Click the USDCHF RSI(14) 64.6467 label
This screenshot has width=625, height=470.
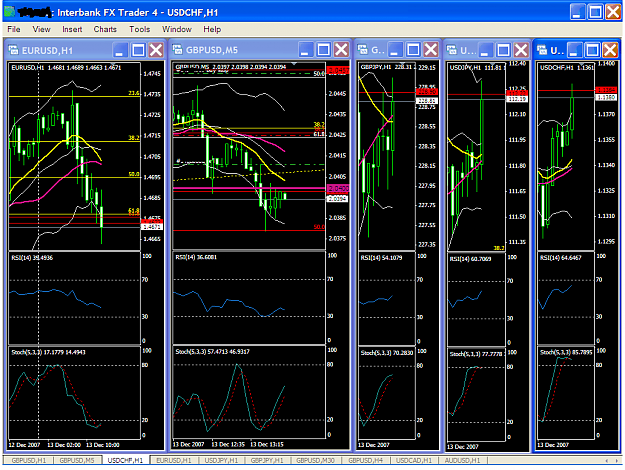[560, 258]
